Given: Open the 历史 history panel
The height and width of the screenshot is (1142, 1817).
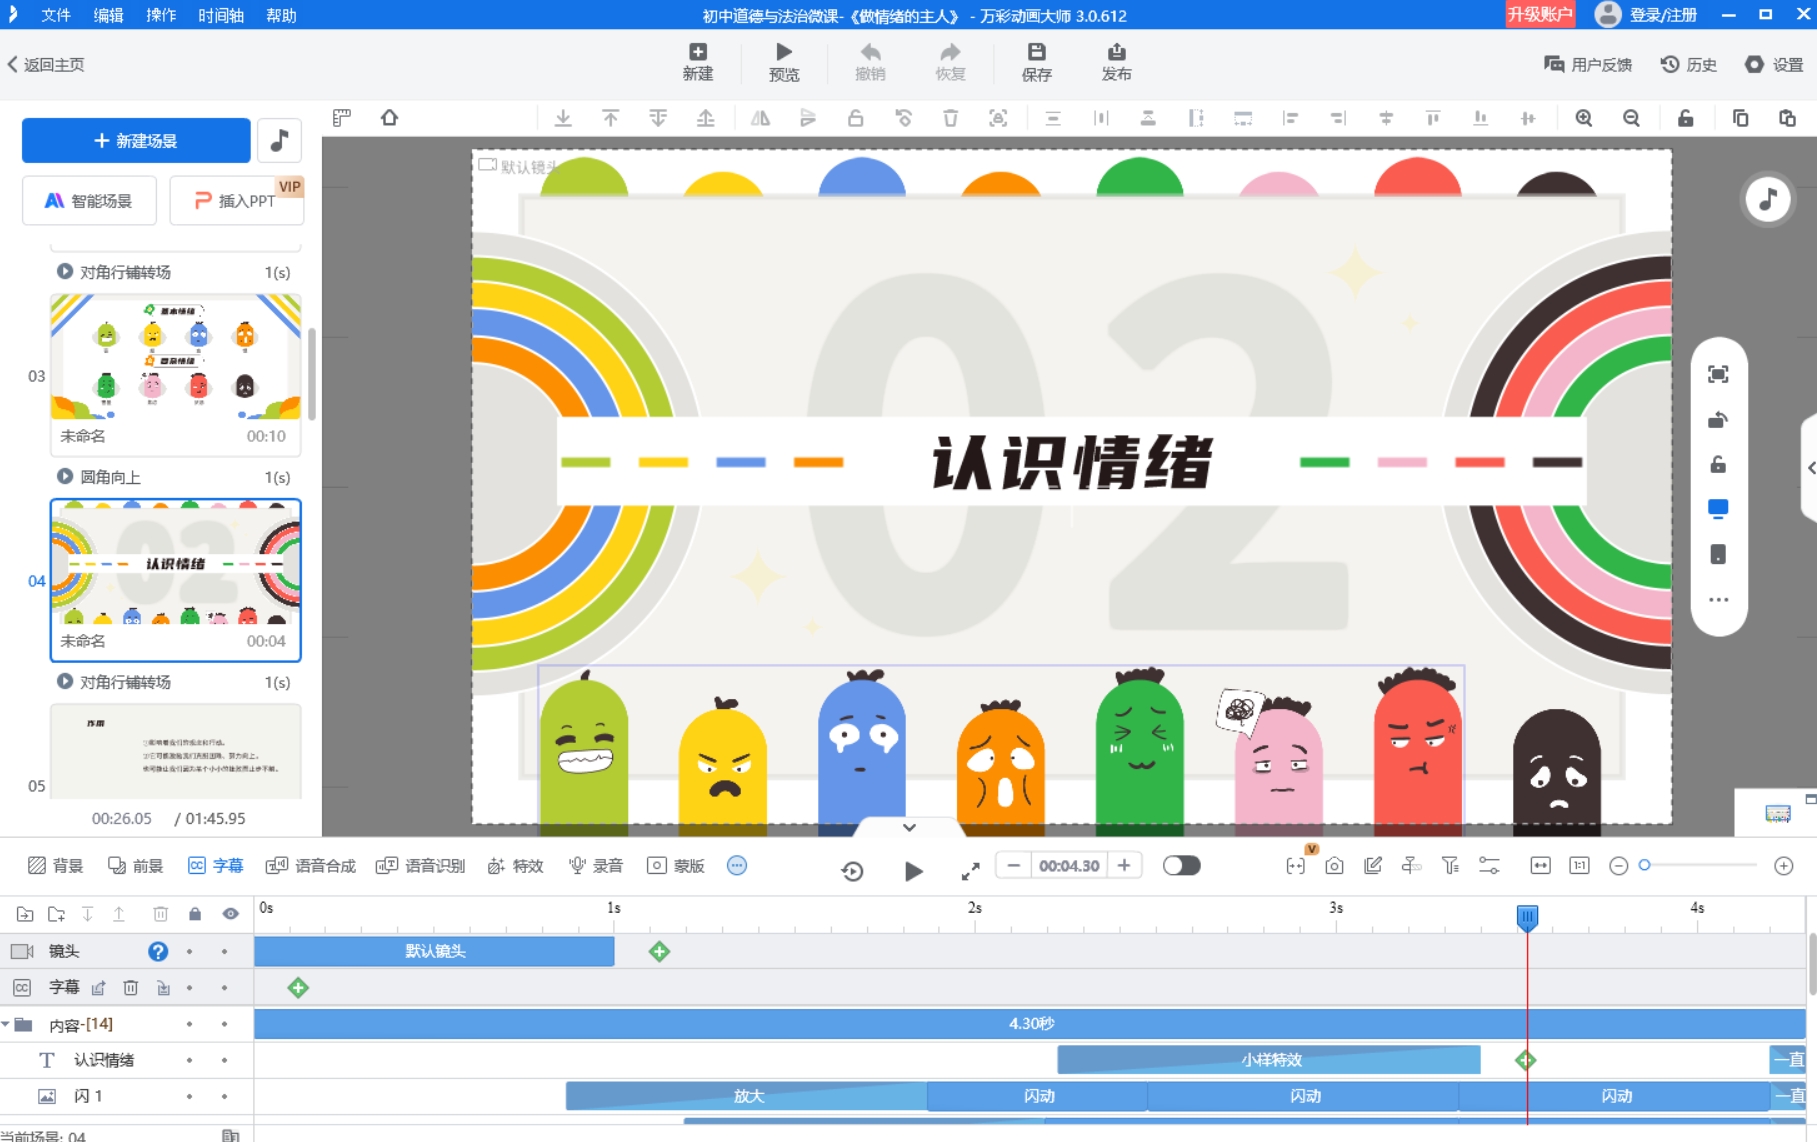Looking at the screenshot, I should click(x=1688, y=64).
